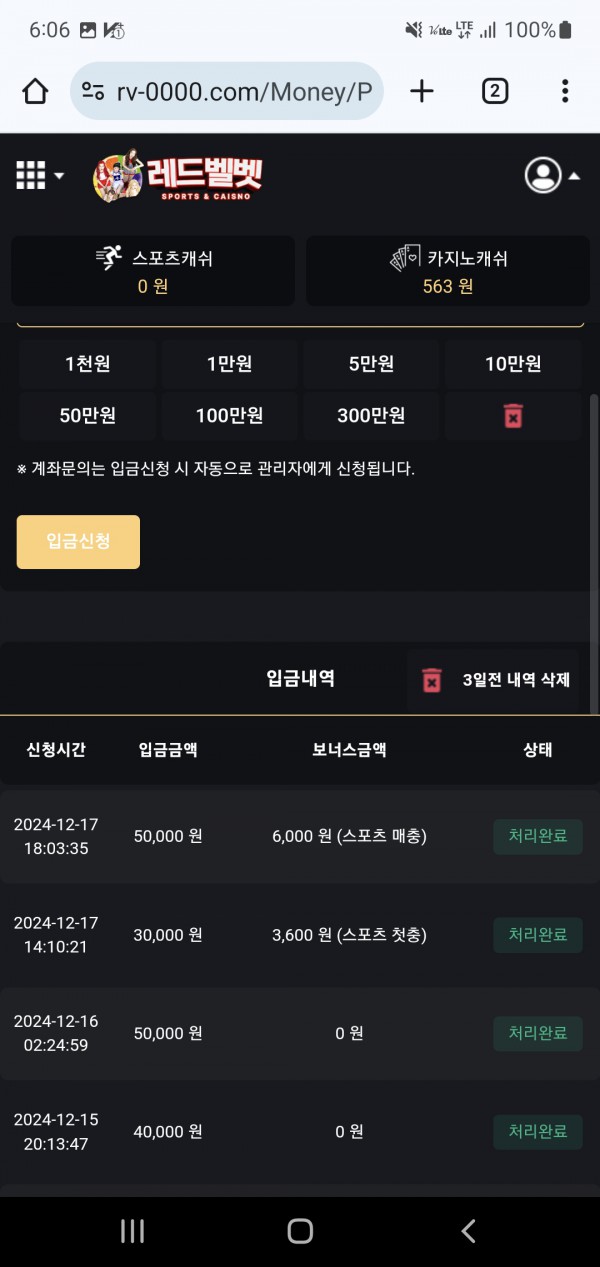Tap the site settings icon in address bar
600x1267 pixels.
coord(93,92)
